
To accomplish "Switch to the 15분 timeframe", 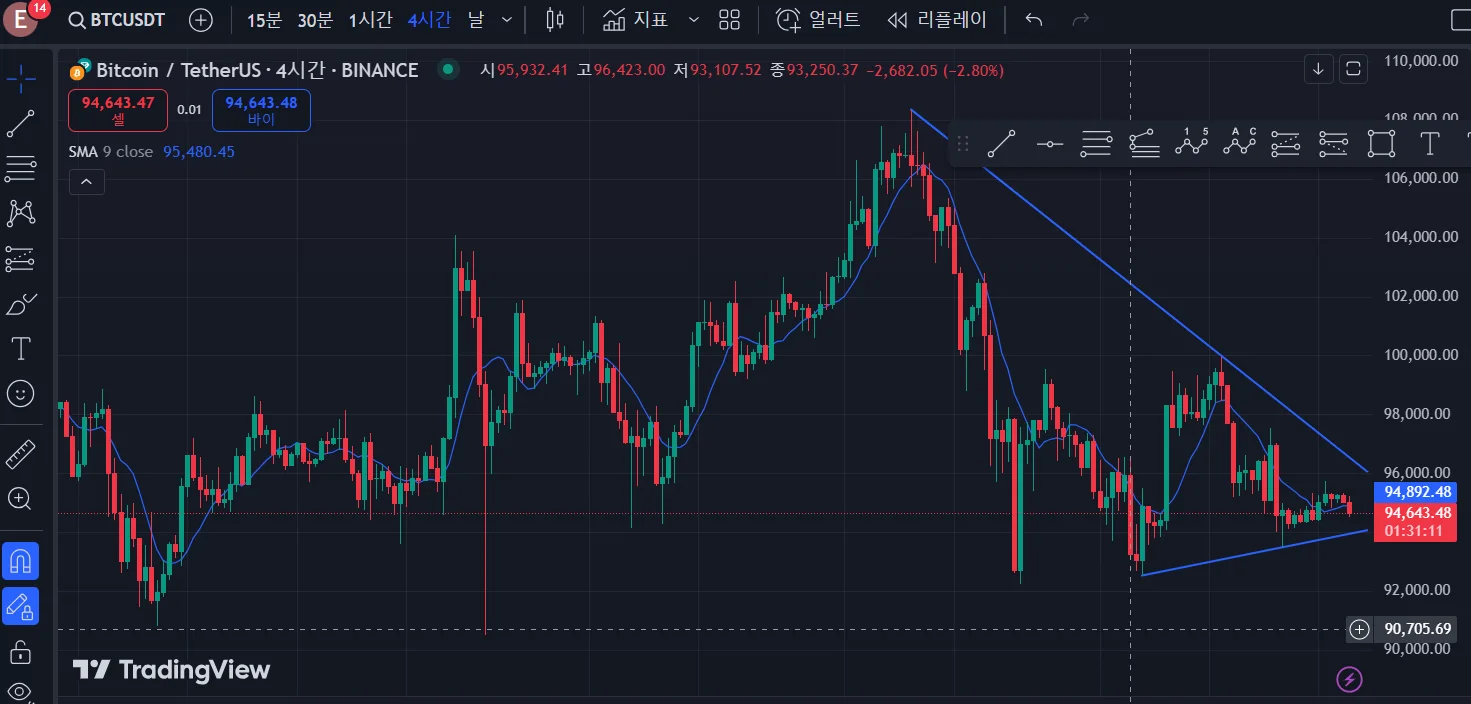I will tap(265, 20).
